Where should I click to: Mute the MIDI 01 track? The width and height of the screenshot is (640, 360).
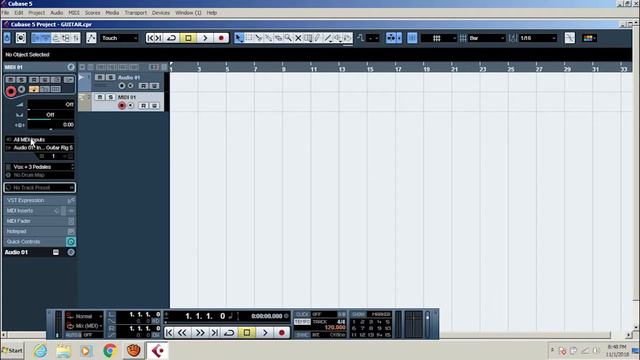[x=100, y=97]
